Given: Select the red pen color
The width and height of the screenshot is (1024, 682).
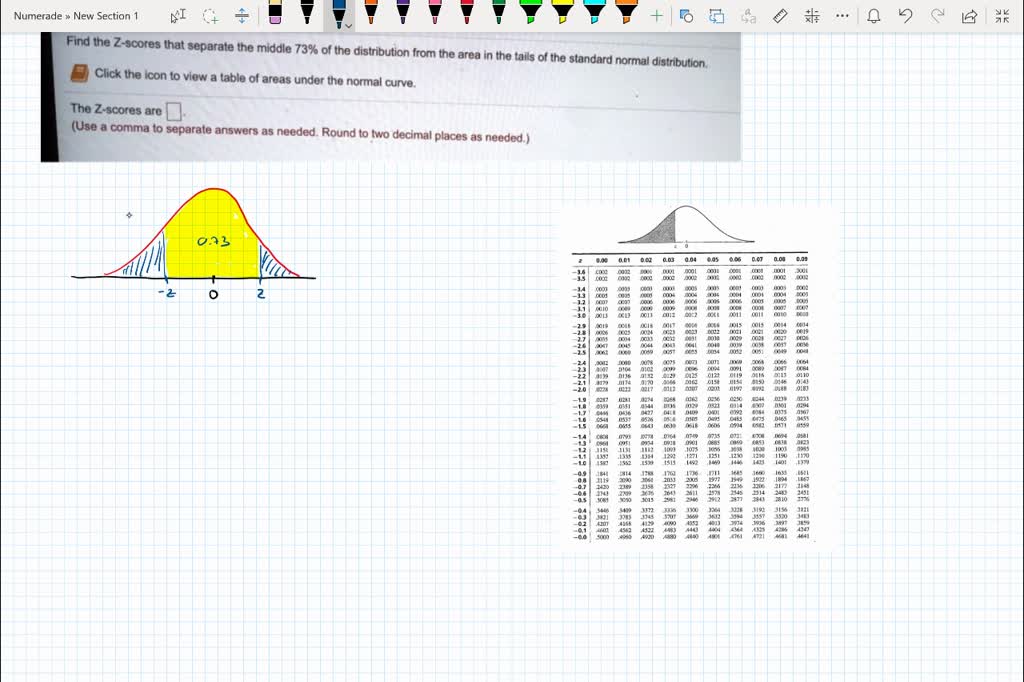Looking at the screenshot, I should (465, 15).
